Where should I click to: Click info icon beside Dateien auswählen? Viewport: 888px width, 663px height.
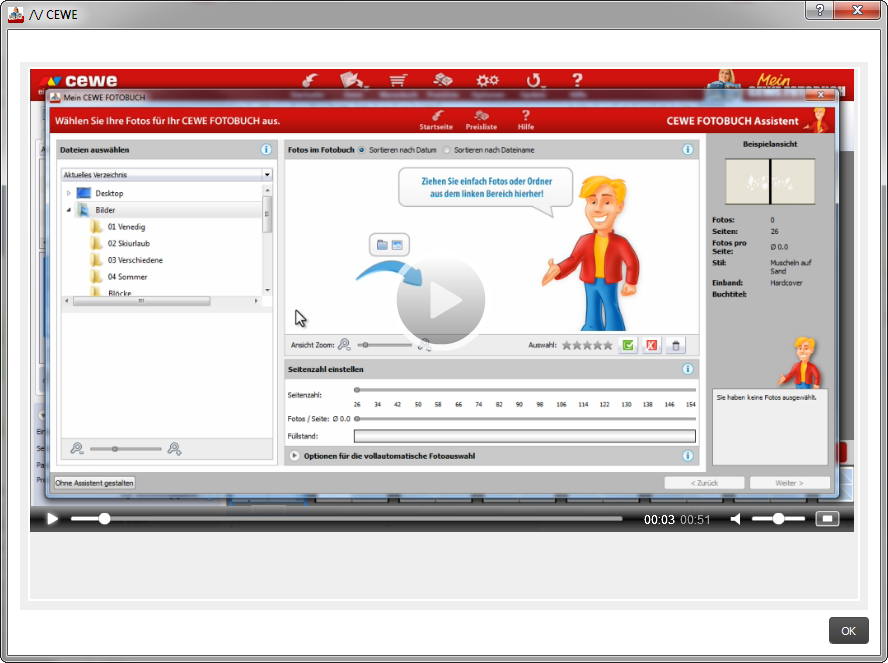(266, 150)
